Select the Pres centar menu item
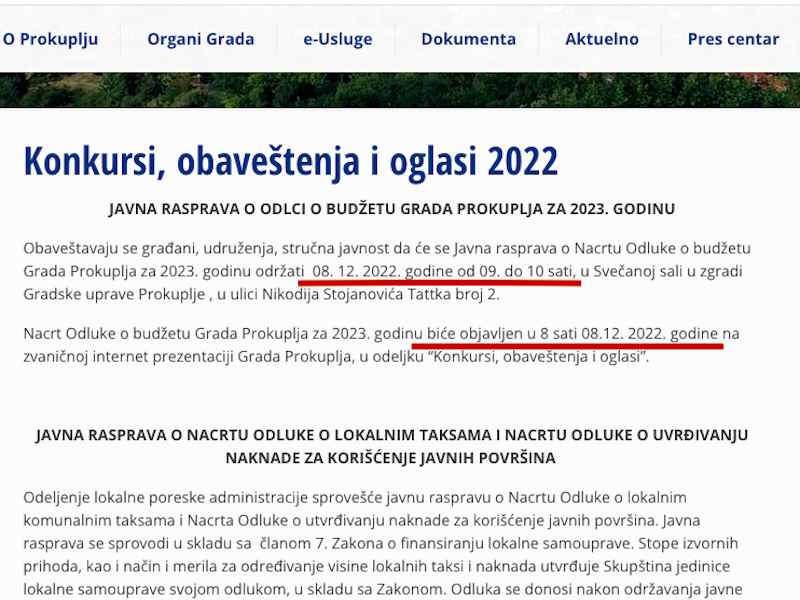The image size is (800, 600). (731, 39)
